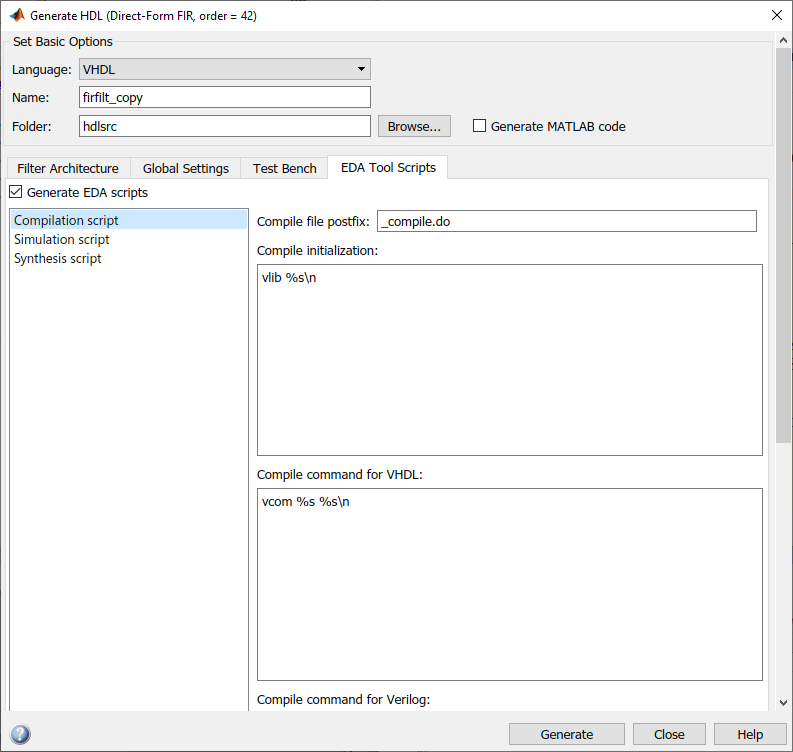
Task: Click the Compile file postfix field
Action: click(x=566, y=222)
